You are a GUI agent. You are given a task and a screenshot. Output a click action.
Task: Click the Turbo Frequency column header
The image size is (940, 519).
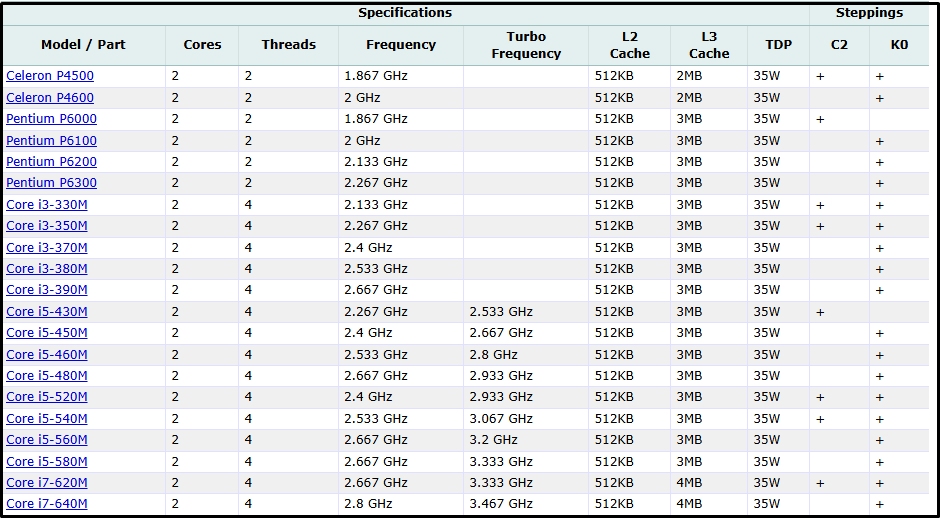point(526,45)
